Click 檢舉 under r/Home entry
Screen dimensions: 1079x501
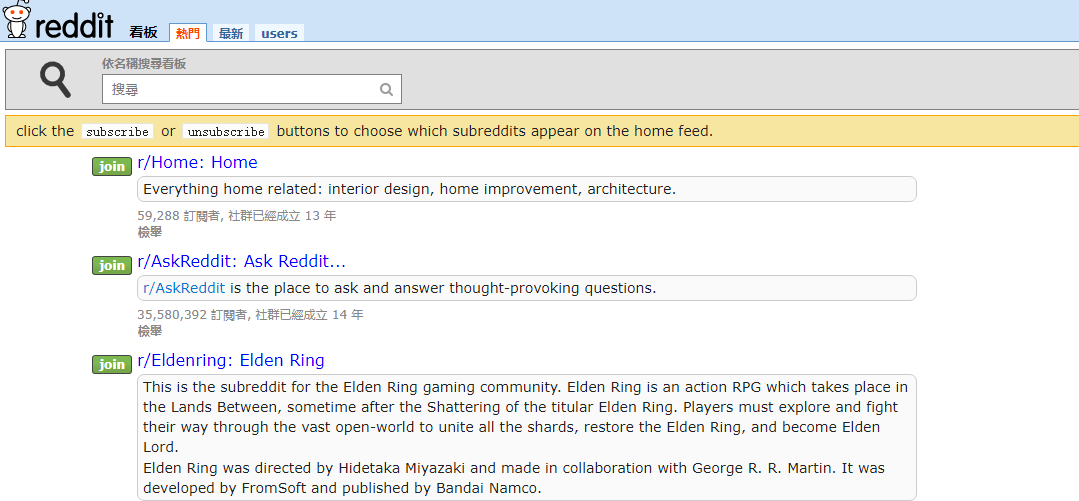150,232
